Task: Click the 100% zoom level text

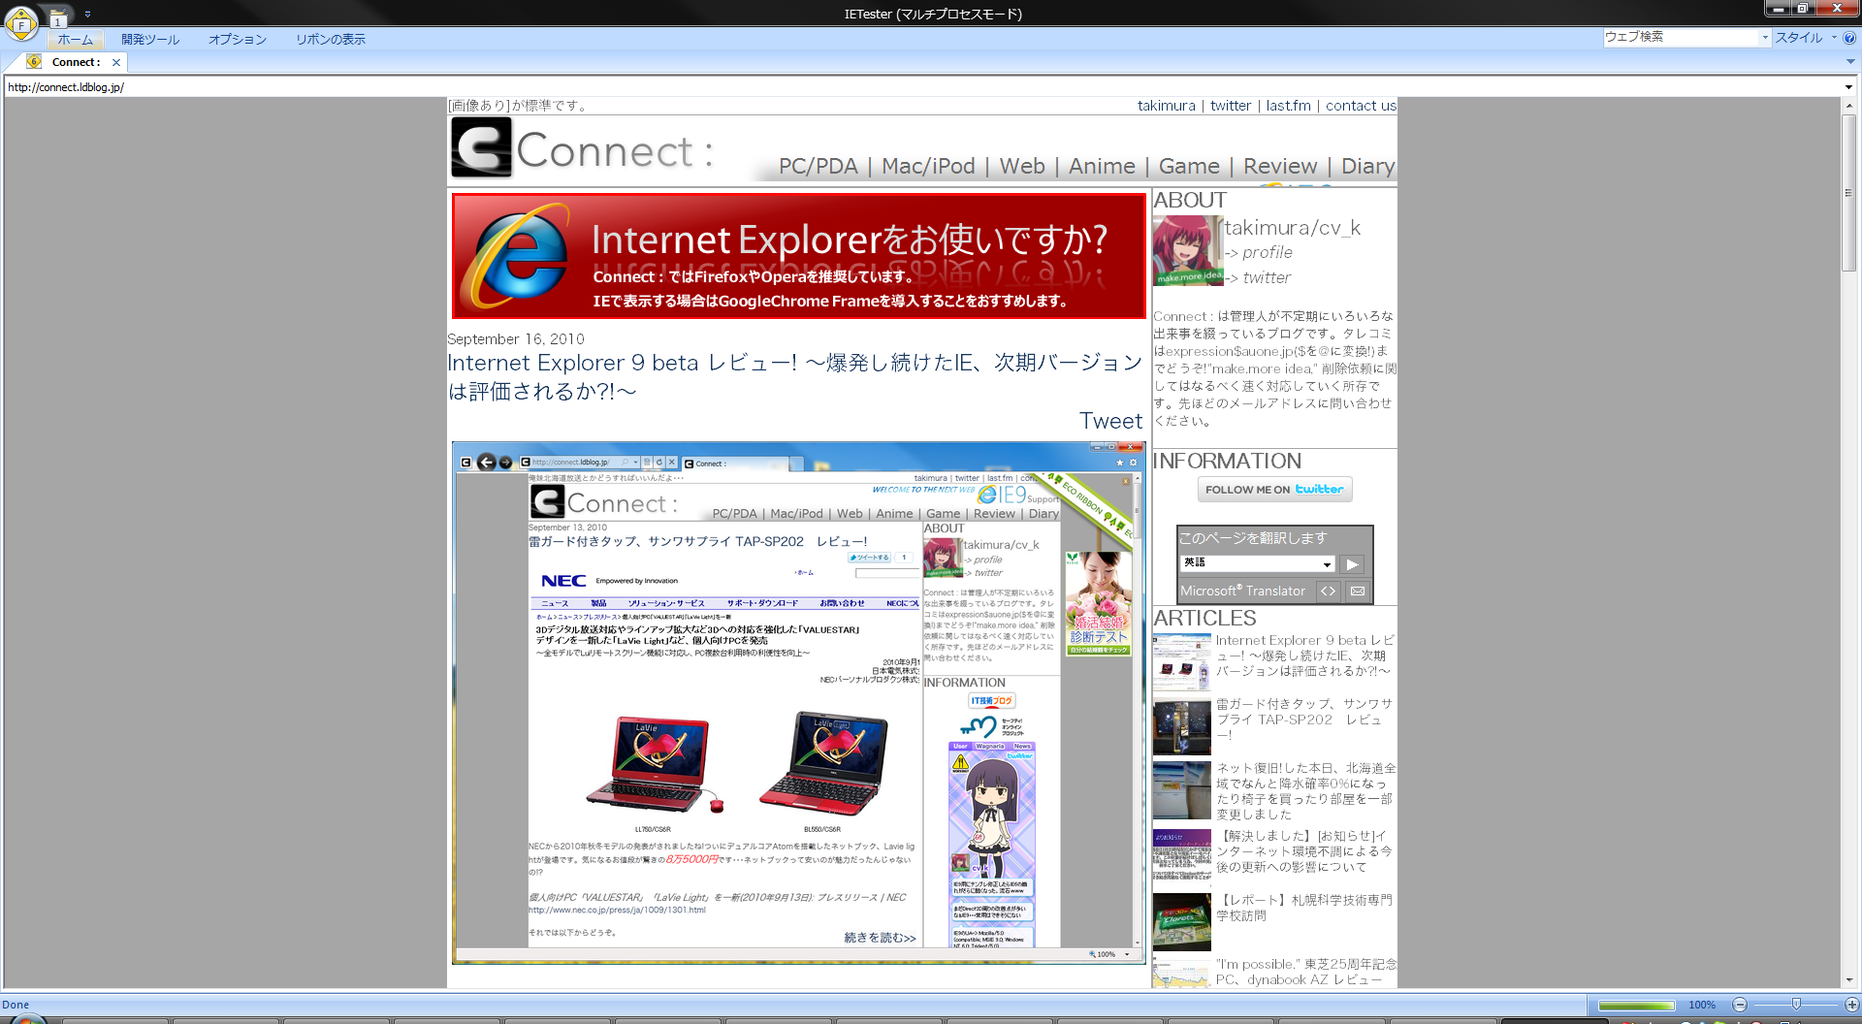Action: point(1702,1005)
